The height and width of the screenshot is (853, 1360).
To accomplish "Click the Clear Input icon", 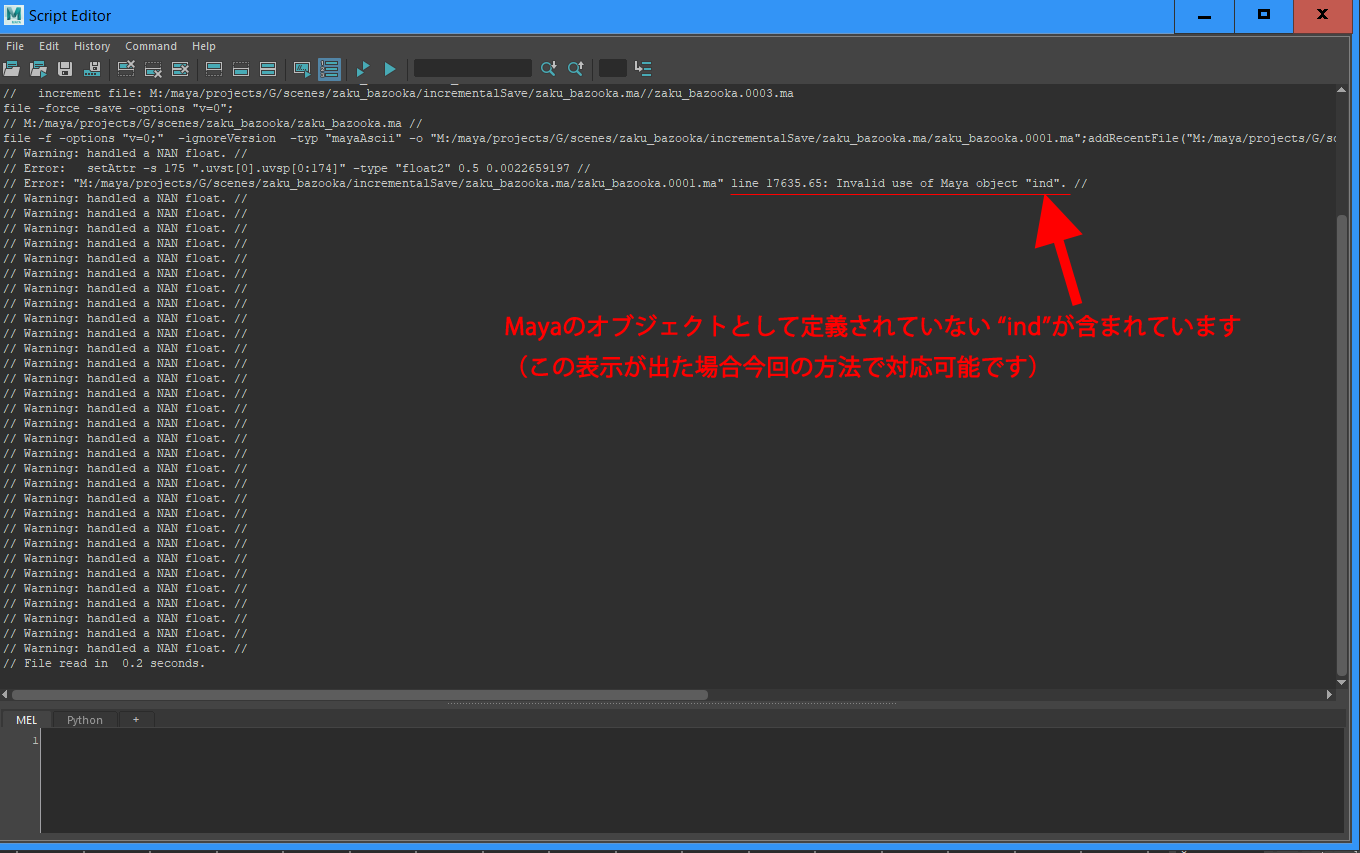I will pos(153,69).
